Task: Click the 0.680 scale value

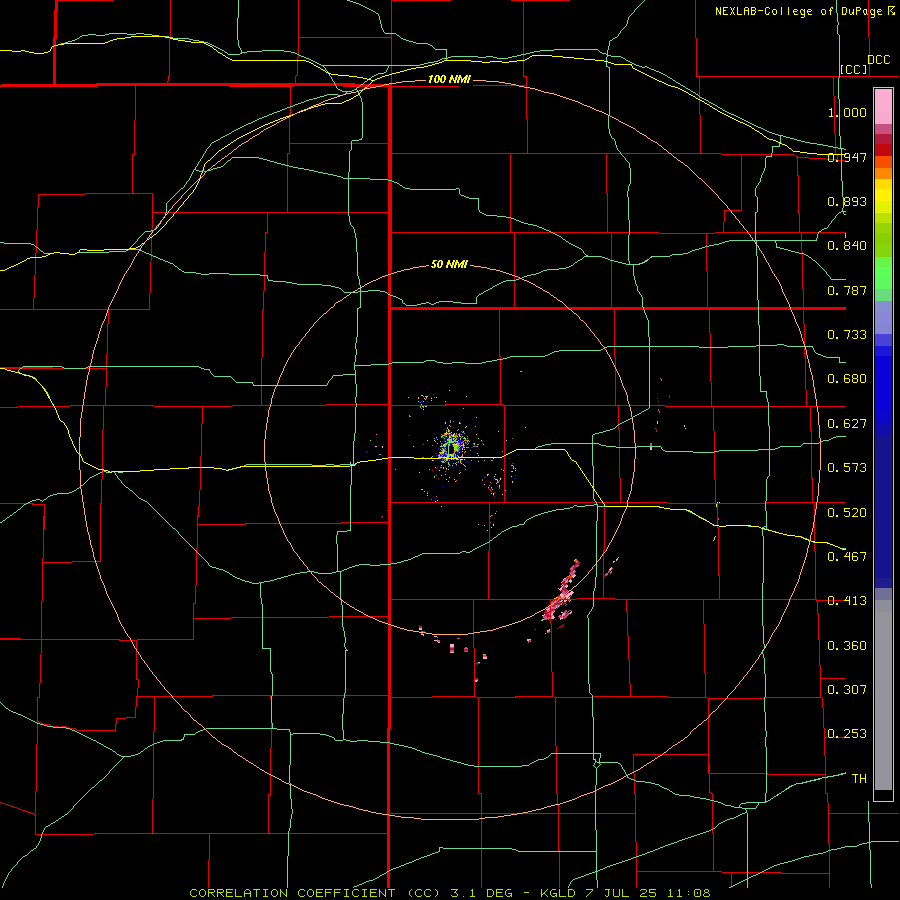Action: coord(847,379)
